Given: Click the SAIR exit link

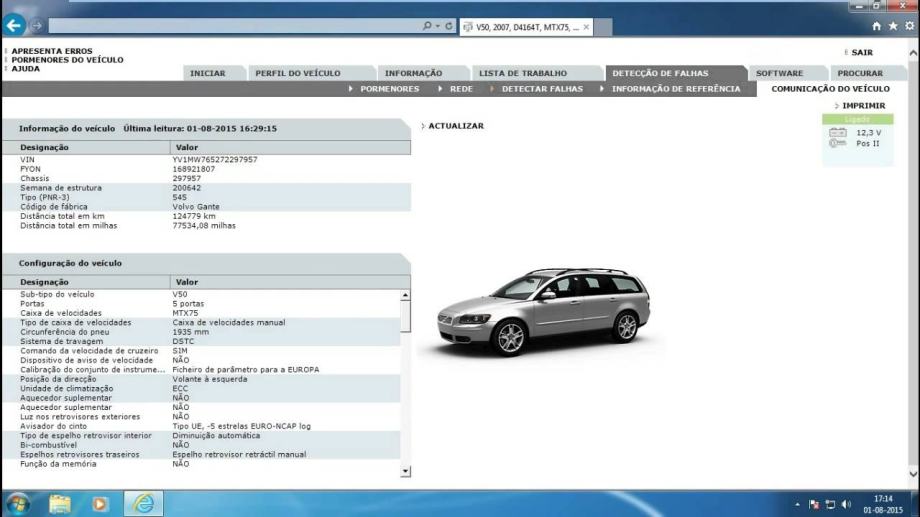Looking at the screenshot, I should click(x=862, y=52).
